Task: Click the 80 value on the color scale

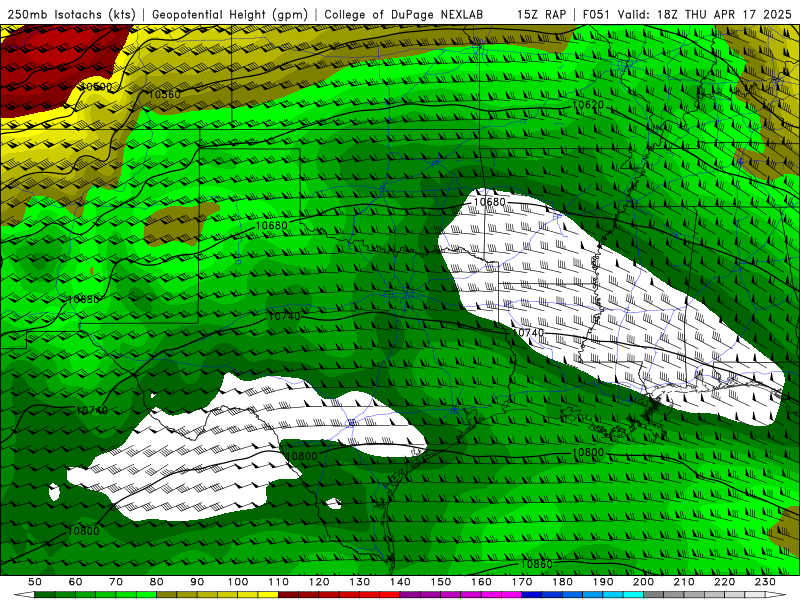Action: click(157, 582)
